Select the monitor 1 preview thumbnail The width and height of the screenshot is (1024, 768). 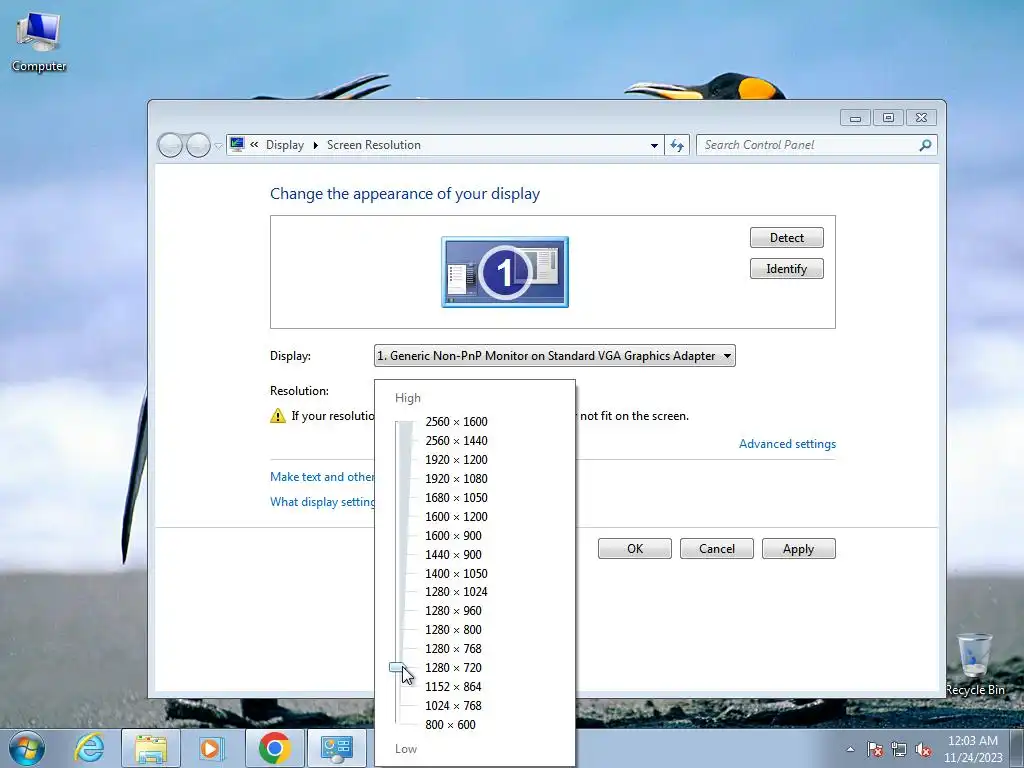[505, 272]
